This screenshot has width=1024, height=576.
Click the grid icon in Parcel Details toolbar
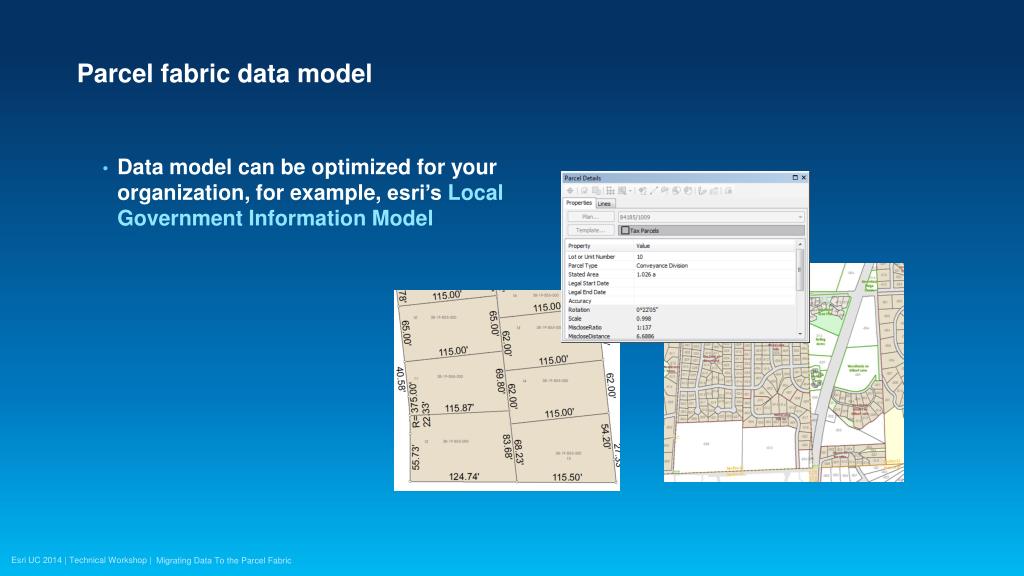[x=610, y=191]
